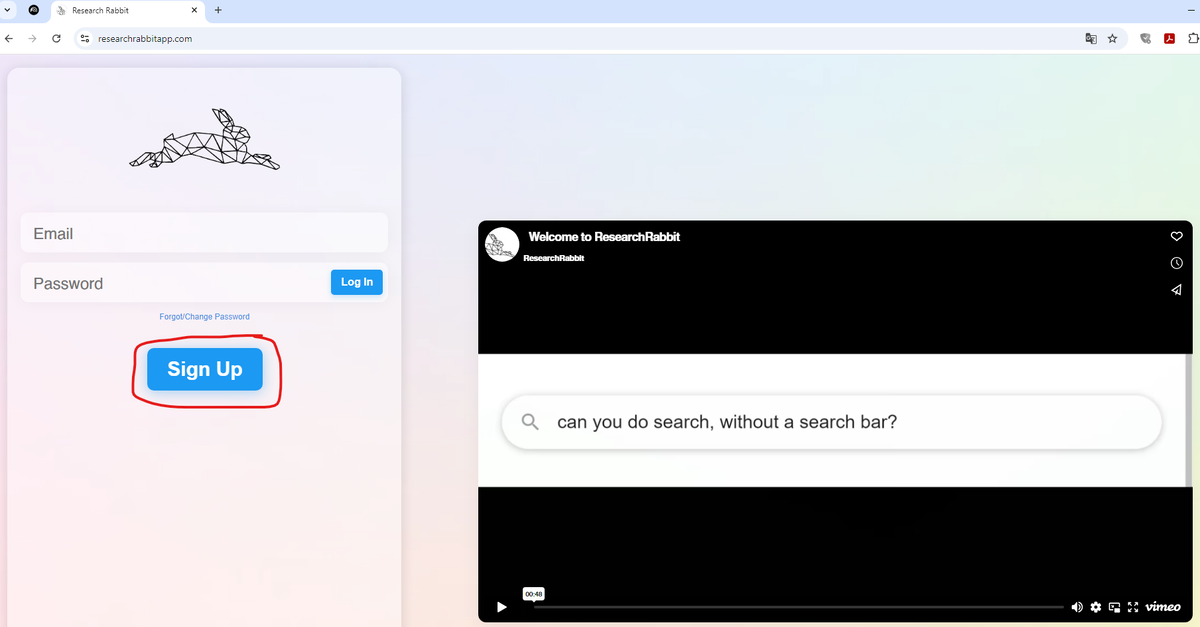1200x627 pixels.
Task: Enable picture-in-picture for the video
Action: pyautogui.click(x=1114, y=607)
